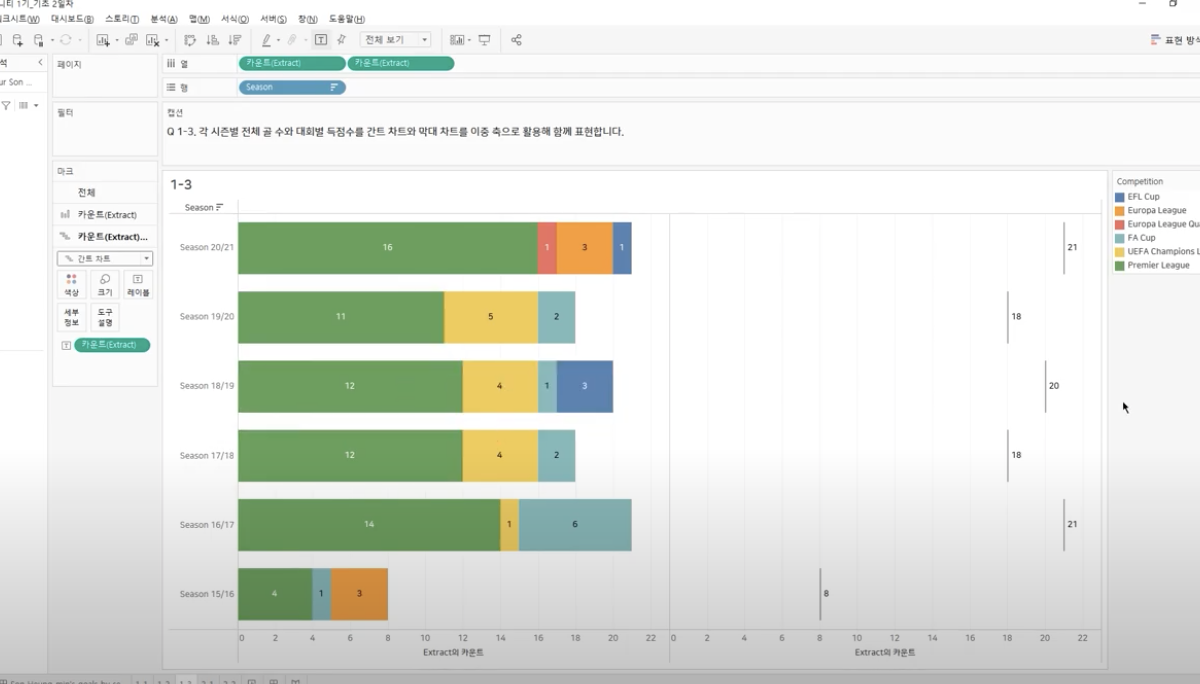Open the 크기 (Size) marks card
1200x684 pixels.
pos(104,284)
